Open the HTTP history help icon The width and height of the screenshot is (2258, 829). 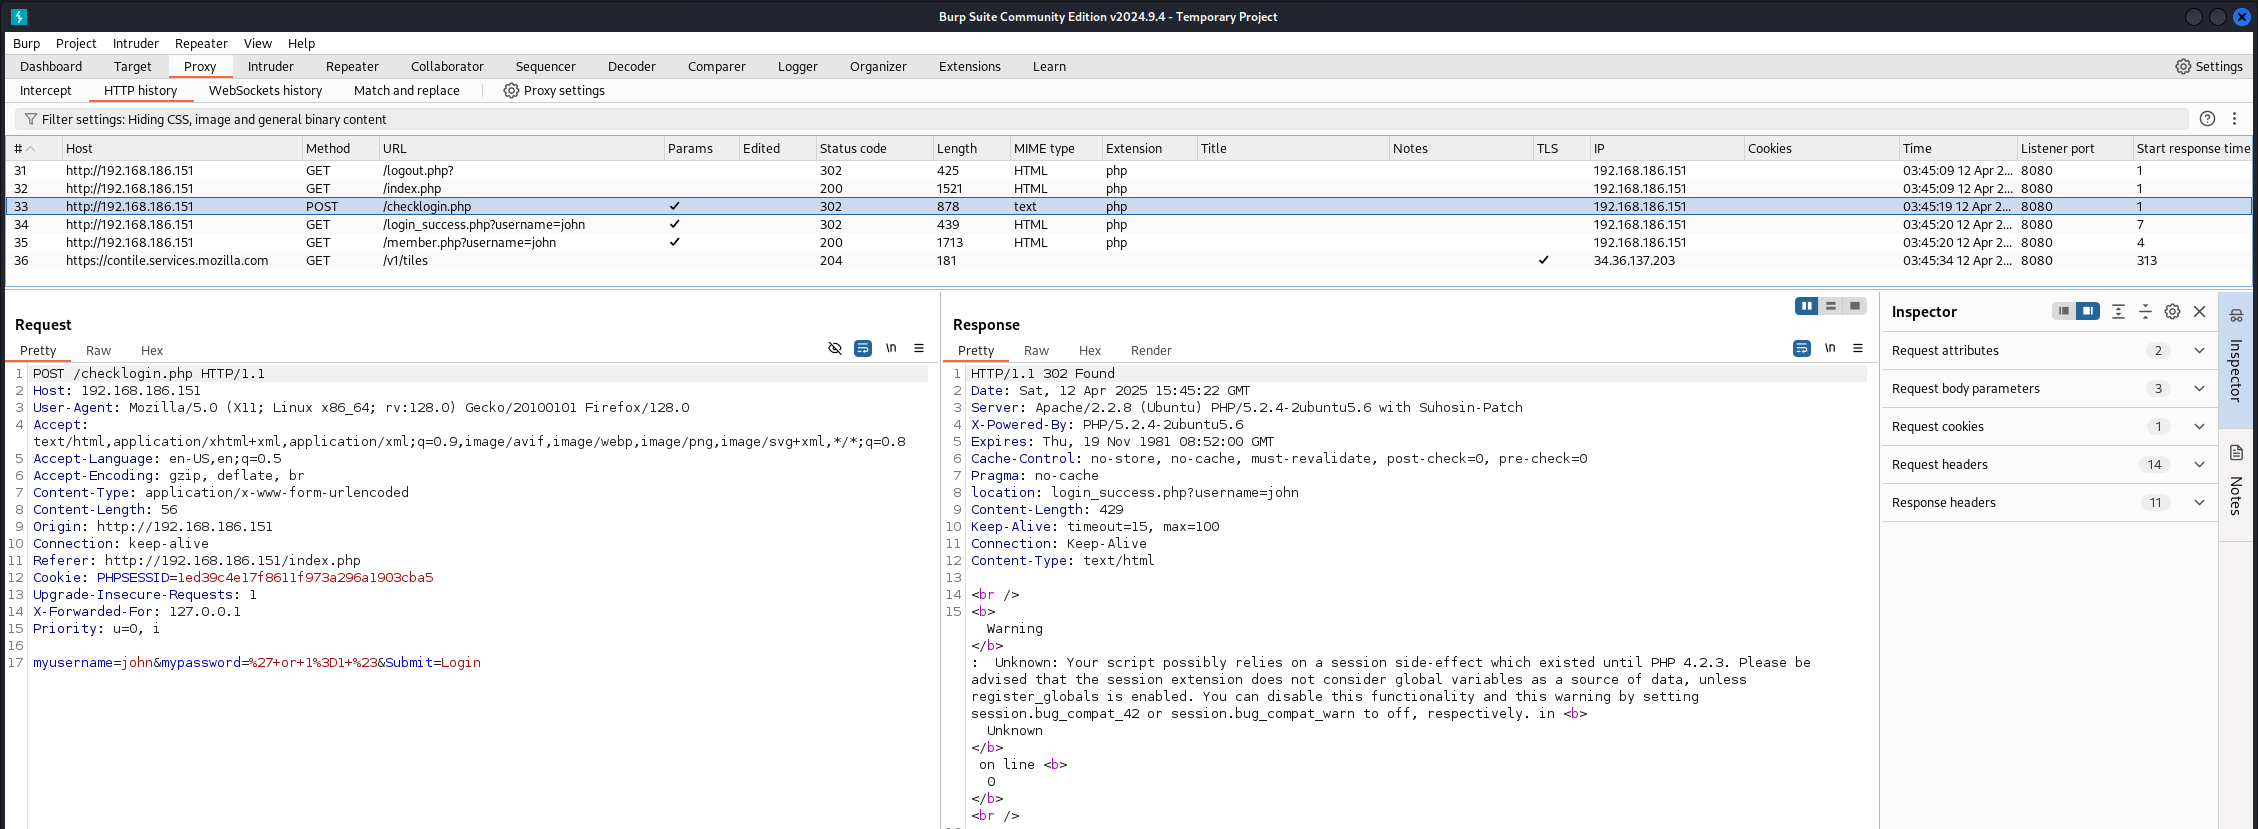pyautogui.click(x=2207, y=118)
